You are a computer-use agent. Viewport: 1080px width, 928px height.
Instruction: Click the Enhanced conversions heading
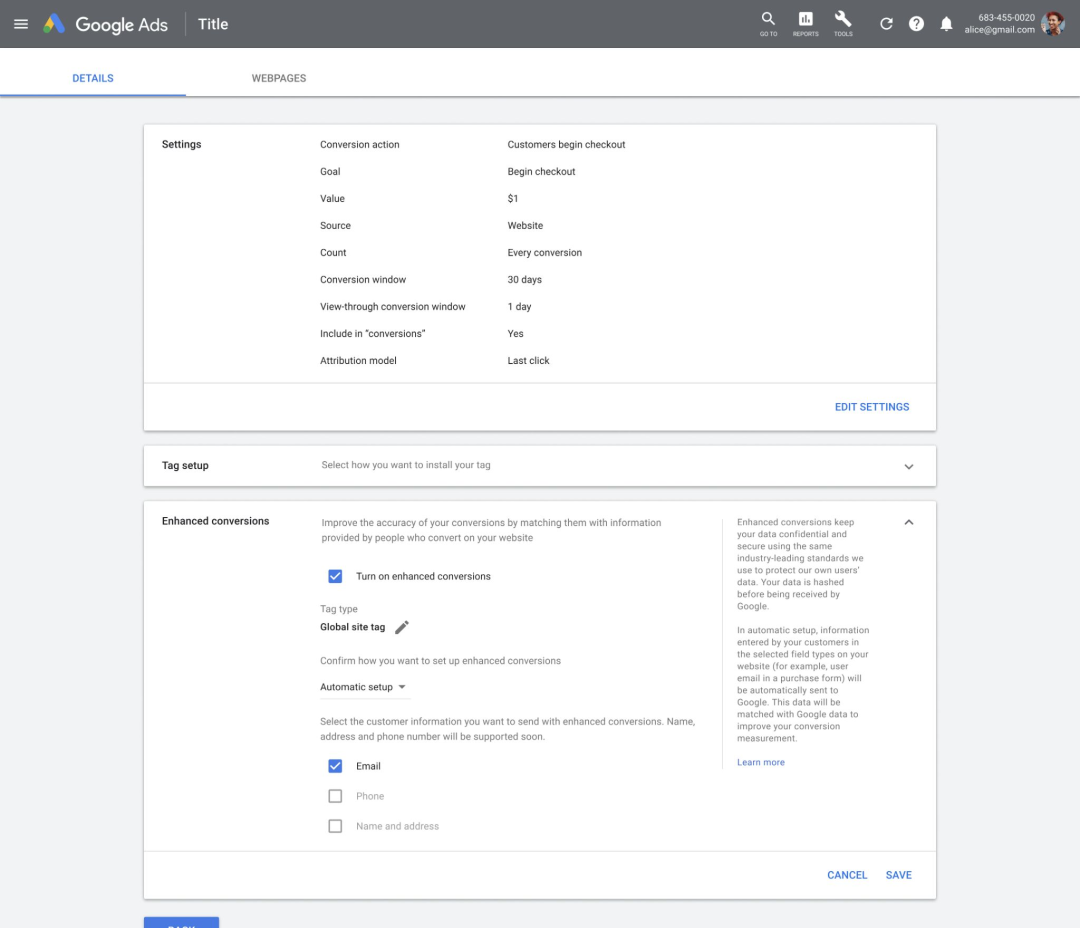click(x=216, y=521)
